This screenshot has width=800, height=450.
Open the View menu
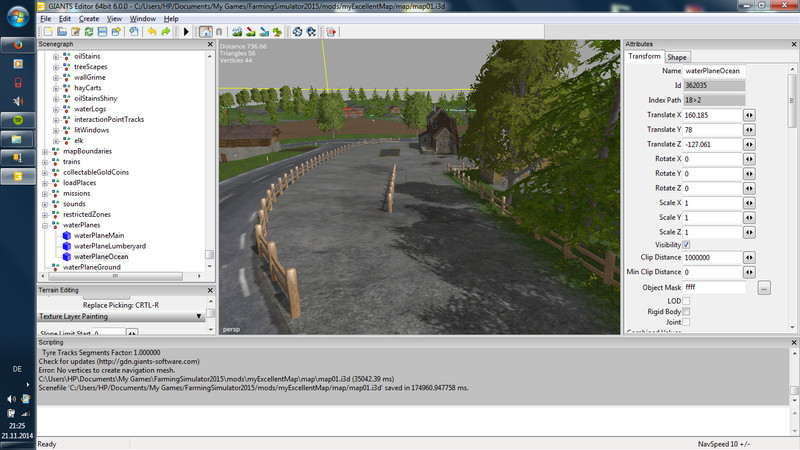114,19
